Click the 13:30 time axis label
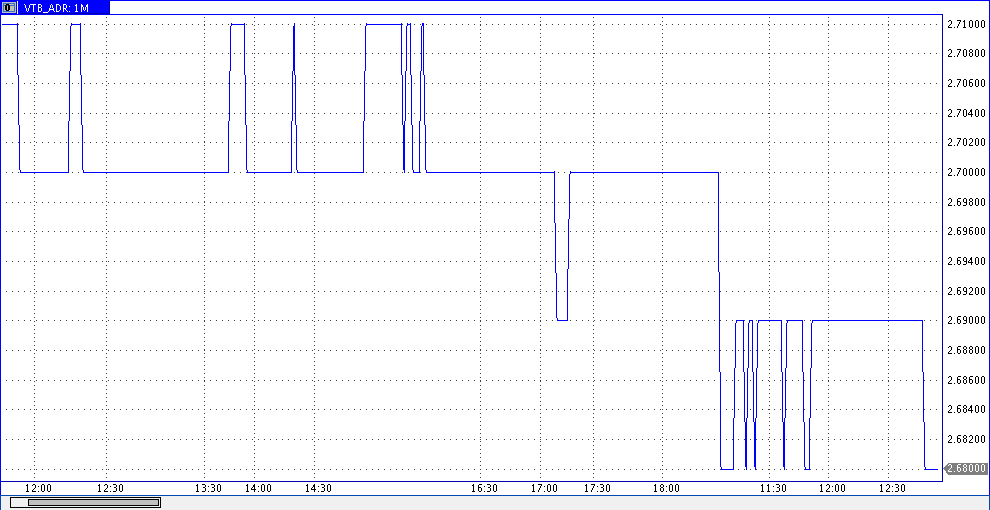 [208, 489]
